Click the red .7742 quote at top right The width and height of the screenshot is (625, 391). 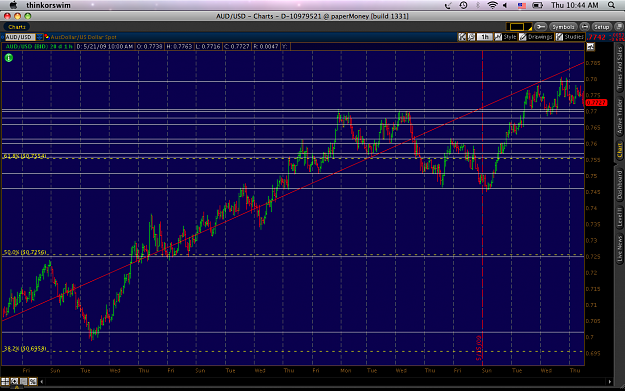597,37
